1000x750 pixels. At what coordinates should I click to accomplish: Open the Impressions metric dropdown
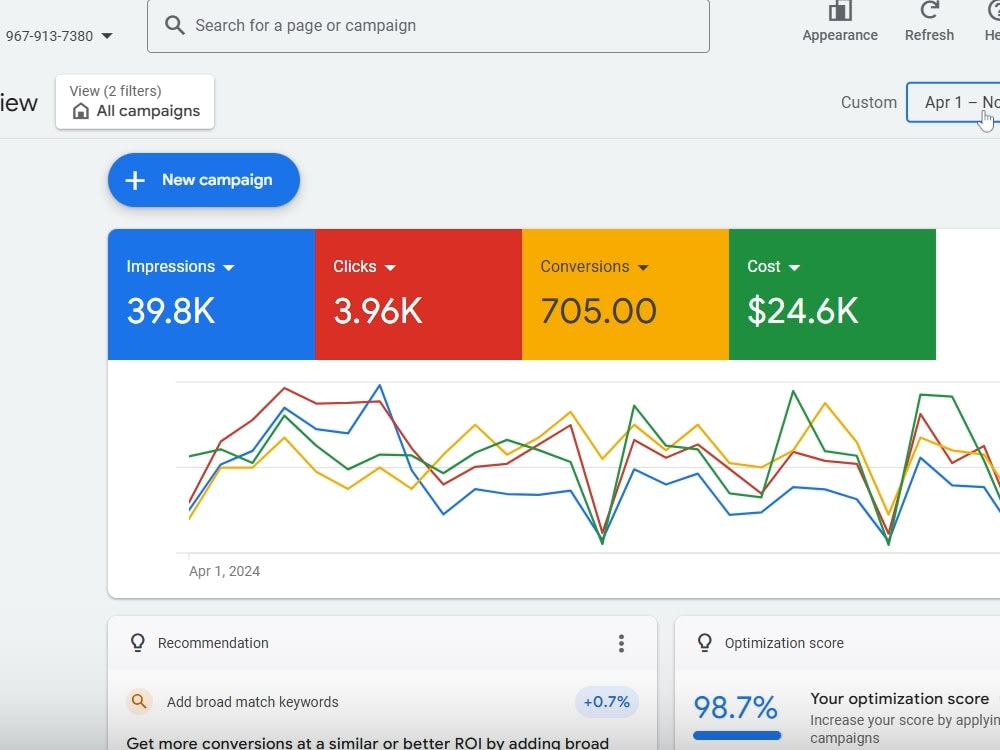(229, 267)
